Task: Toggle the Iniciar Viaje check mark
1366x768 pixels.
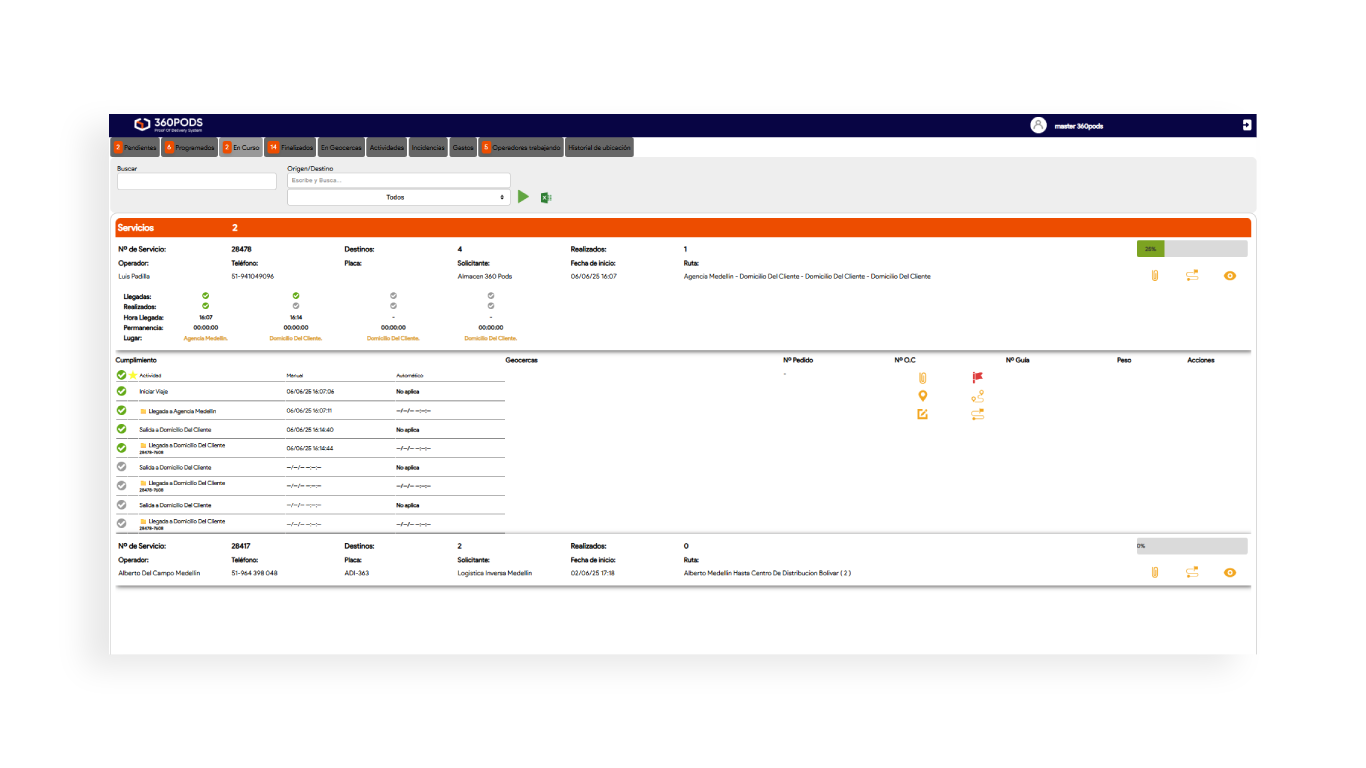Action: [x=121, y=391]
